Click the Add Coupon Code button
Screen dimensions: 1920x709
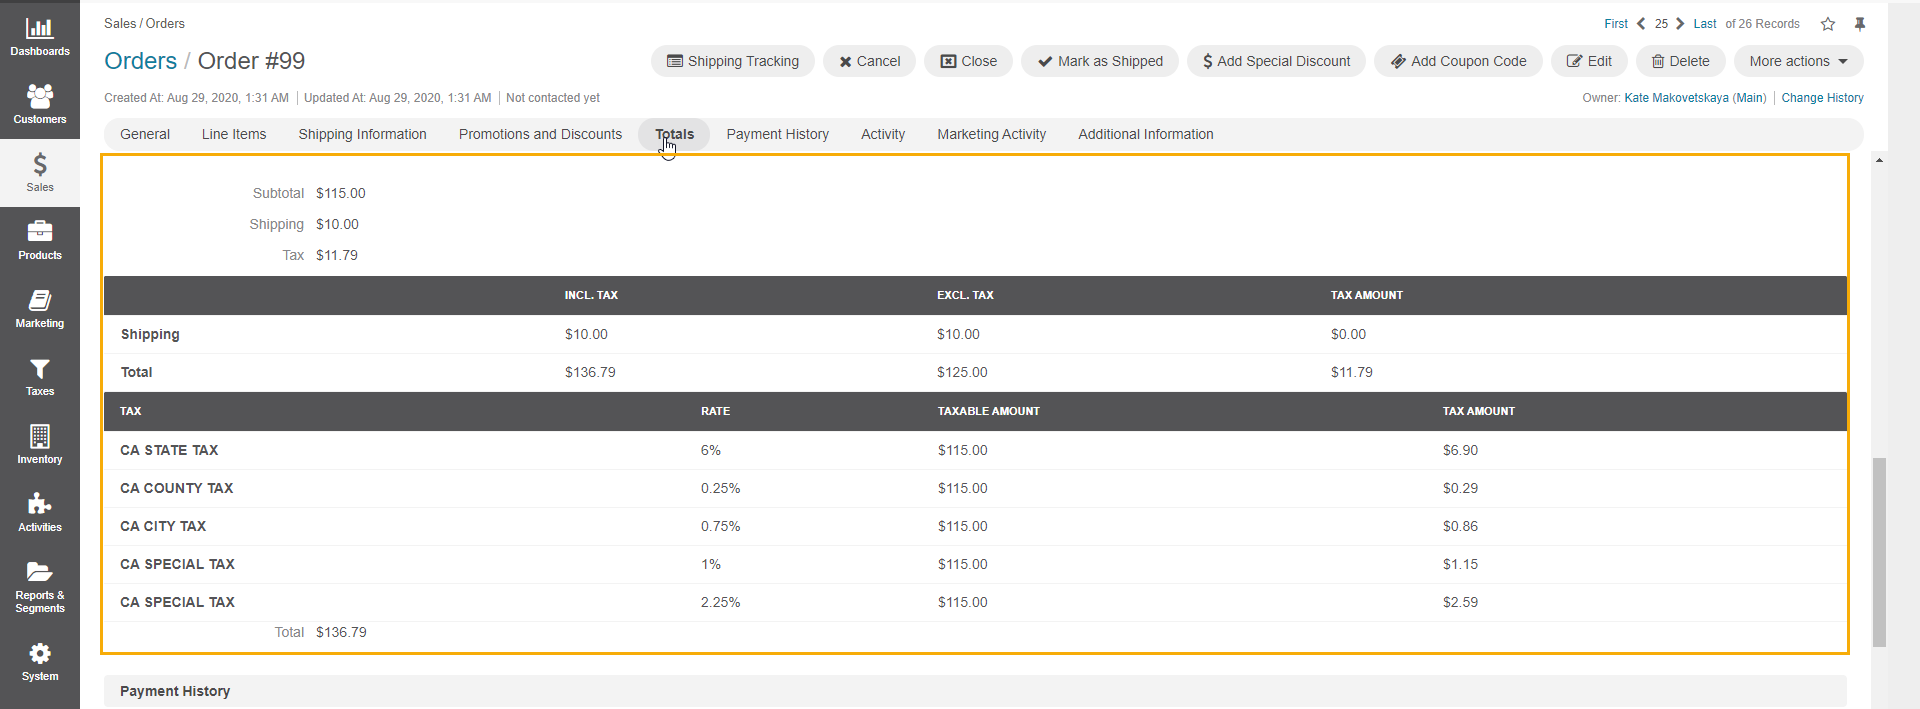pyautogui.click(x=1457, y=61)
